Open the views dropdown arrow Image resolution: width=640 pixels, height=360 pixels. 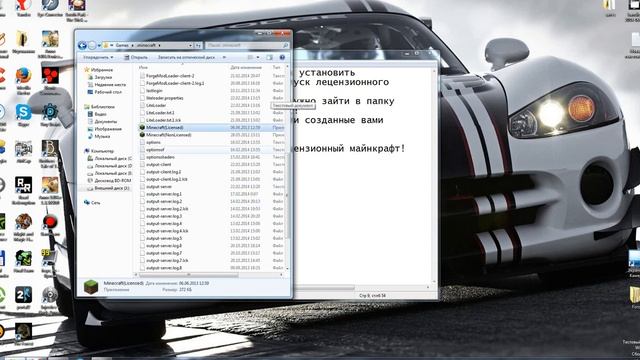click(x=258, y=58)
